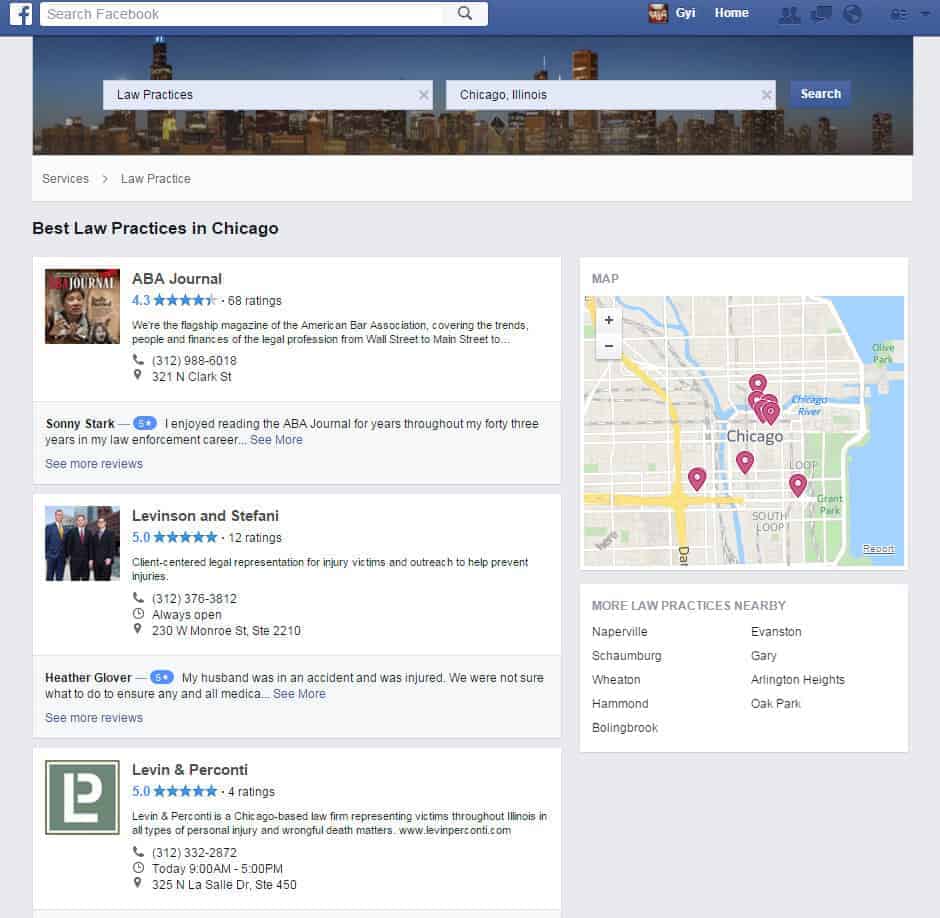The width and height of the screenshot is (940, 918).
Task: Click See more reviews under ABA Journal
Action: [x=94, y=464]
